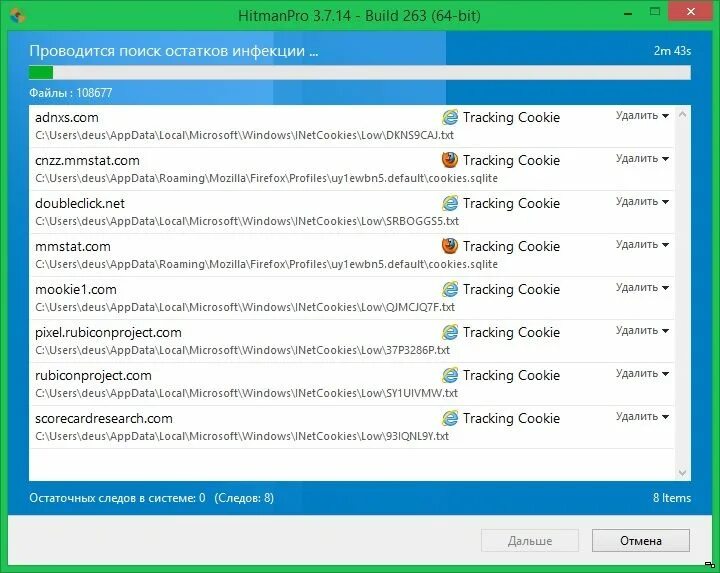720x573 pixels.
Task: Click Tracking Cookie label for adnxs.com
Action: [511, 118]
